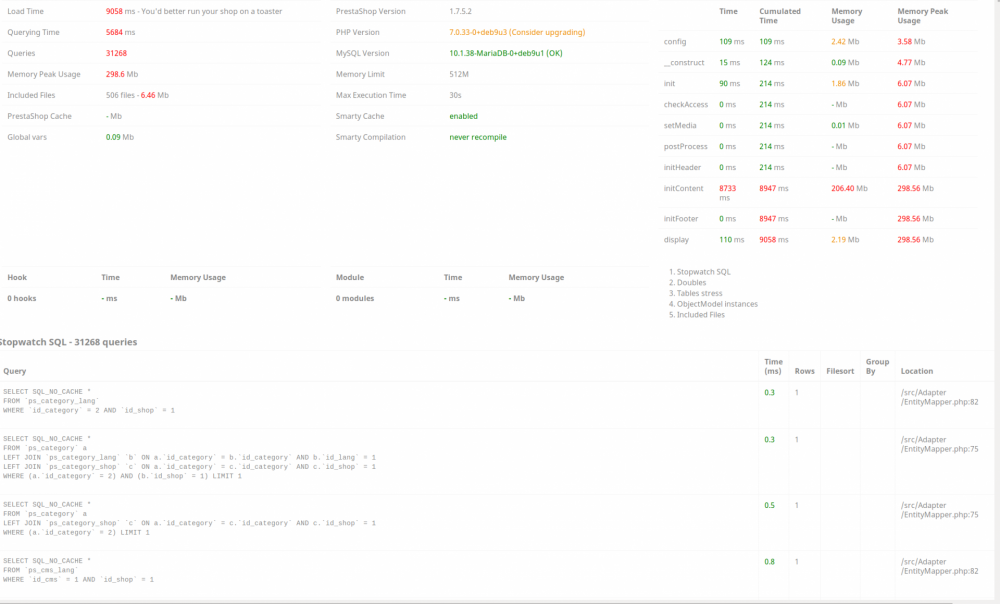This screenshot has width=1000, height=604.
Task: Click the Filesort column header
Action: [x=840, y=371]
